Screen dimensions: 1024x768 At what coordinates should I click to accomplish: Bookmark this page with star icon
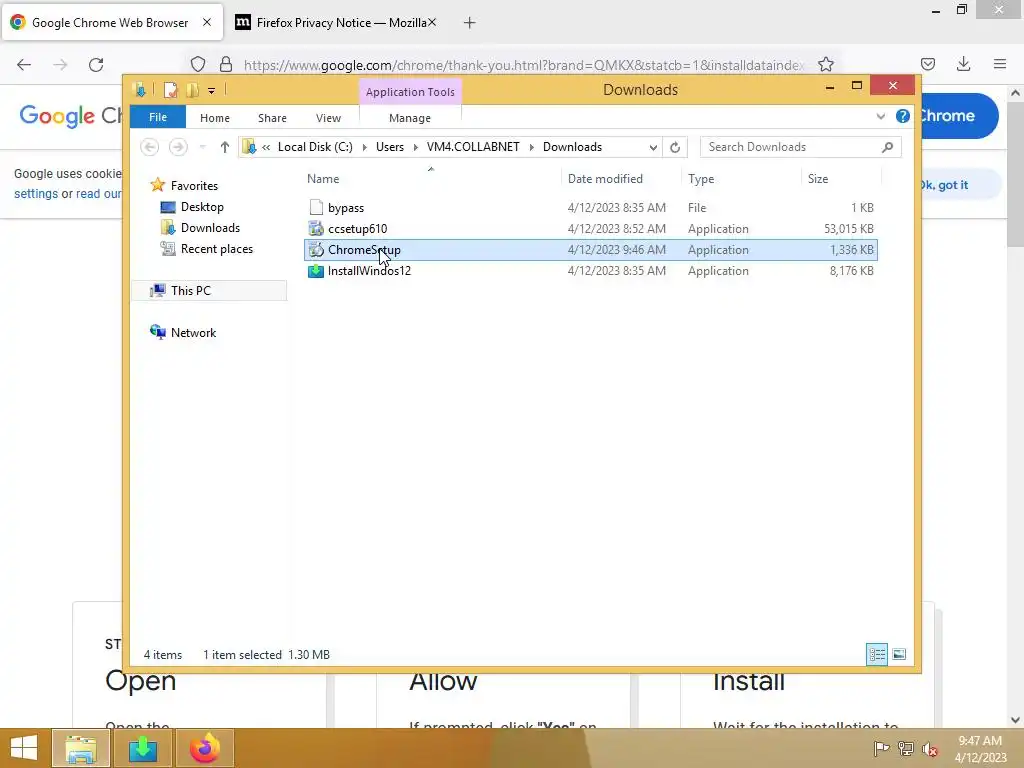coord(826,64)
